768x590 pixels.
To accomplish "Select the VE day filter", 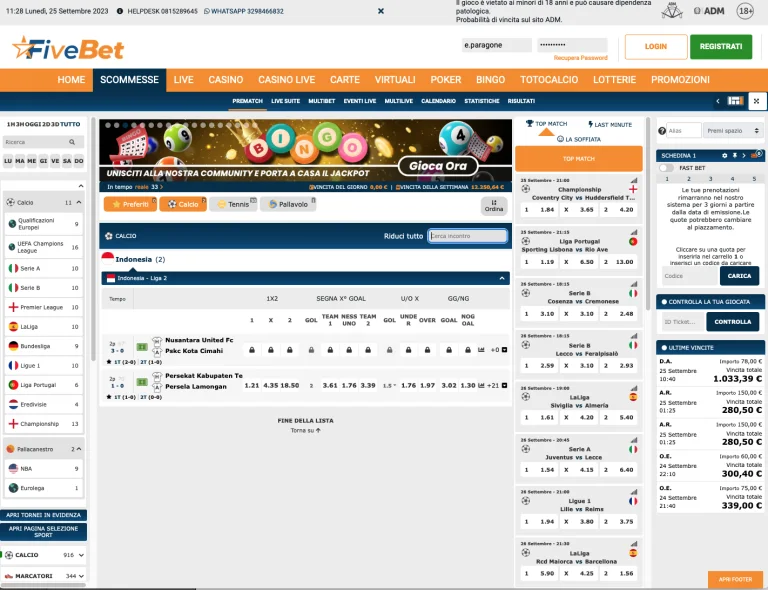I will coord(55,161).
